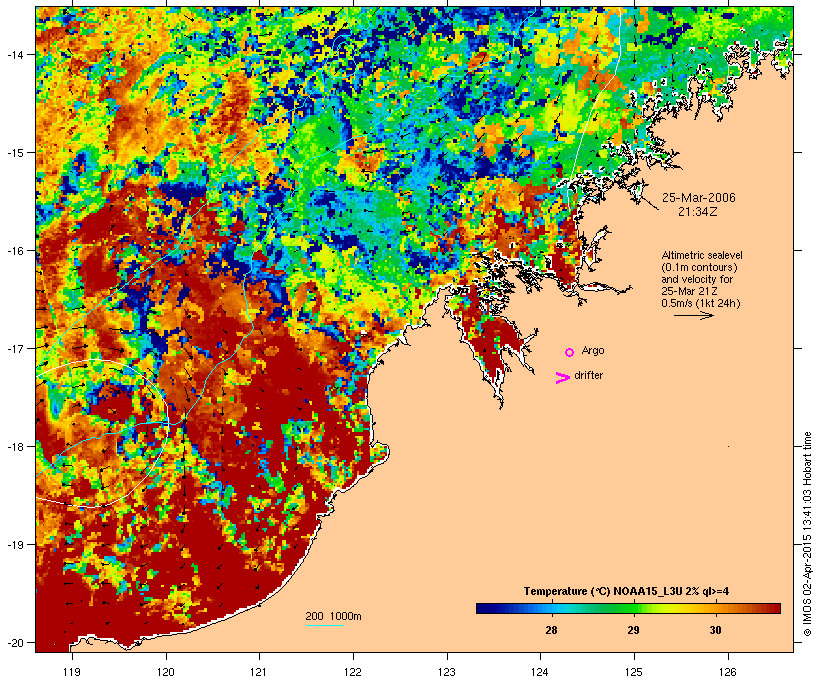Click the longitude axis label '126'
Screen dimensions: 820x680
pyautogui.click(x=728, y=672)
